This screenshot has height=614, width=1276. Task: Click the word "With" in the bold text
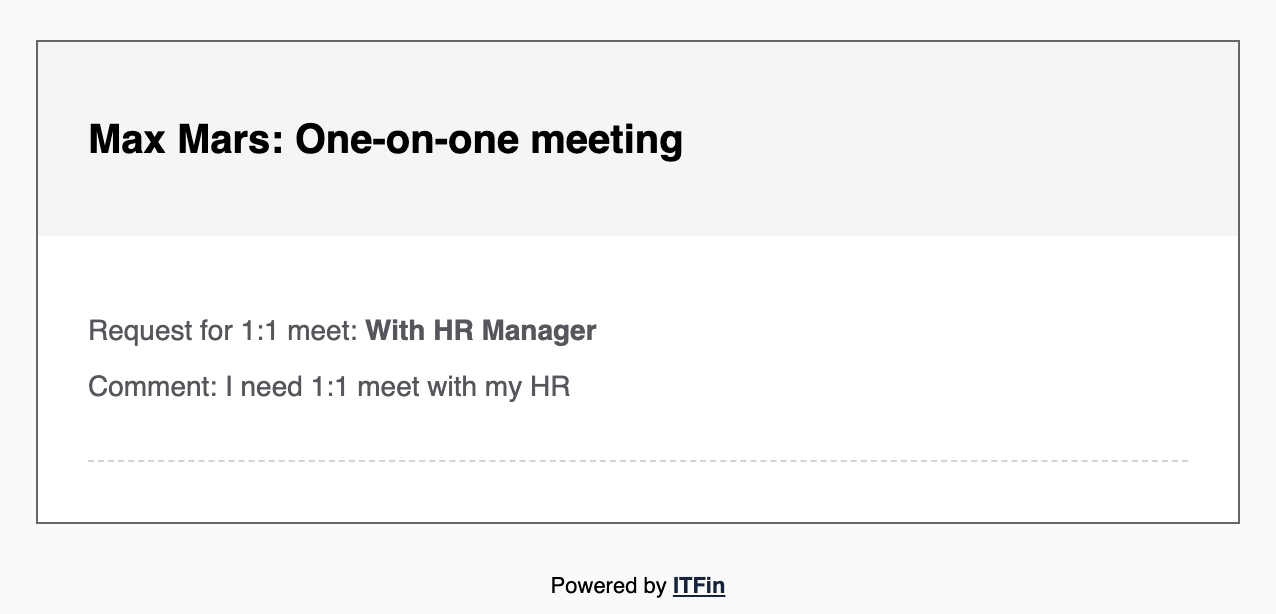tap(395, 330)
